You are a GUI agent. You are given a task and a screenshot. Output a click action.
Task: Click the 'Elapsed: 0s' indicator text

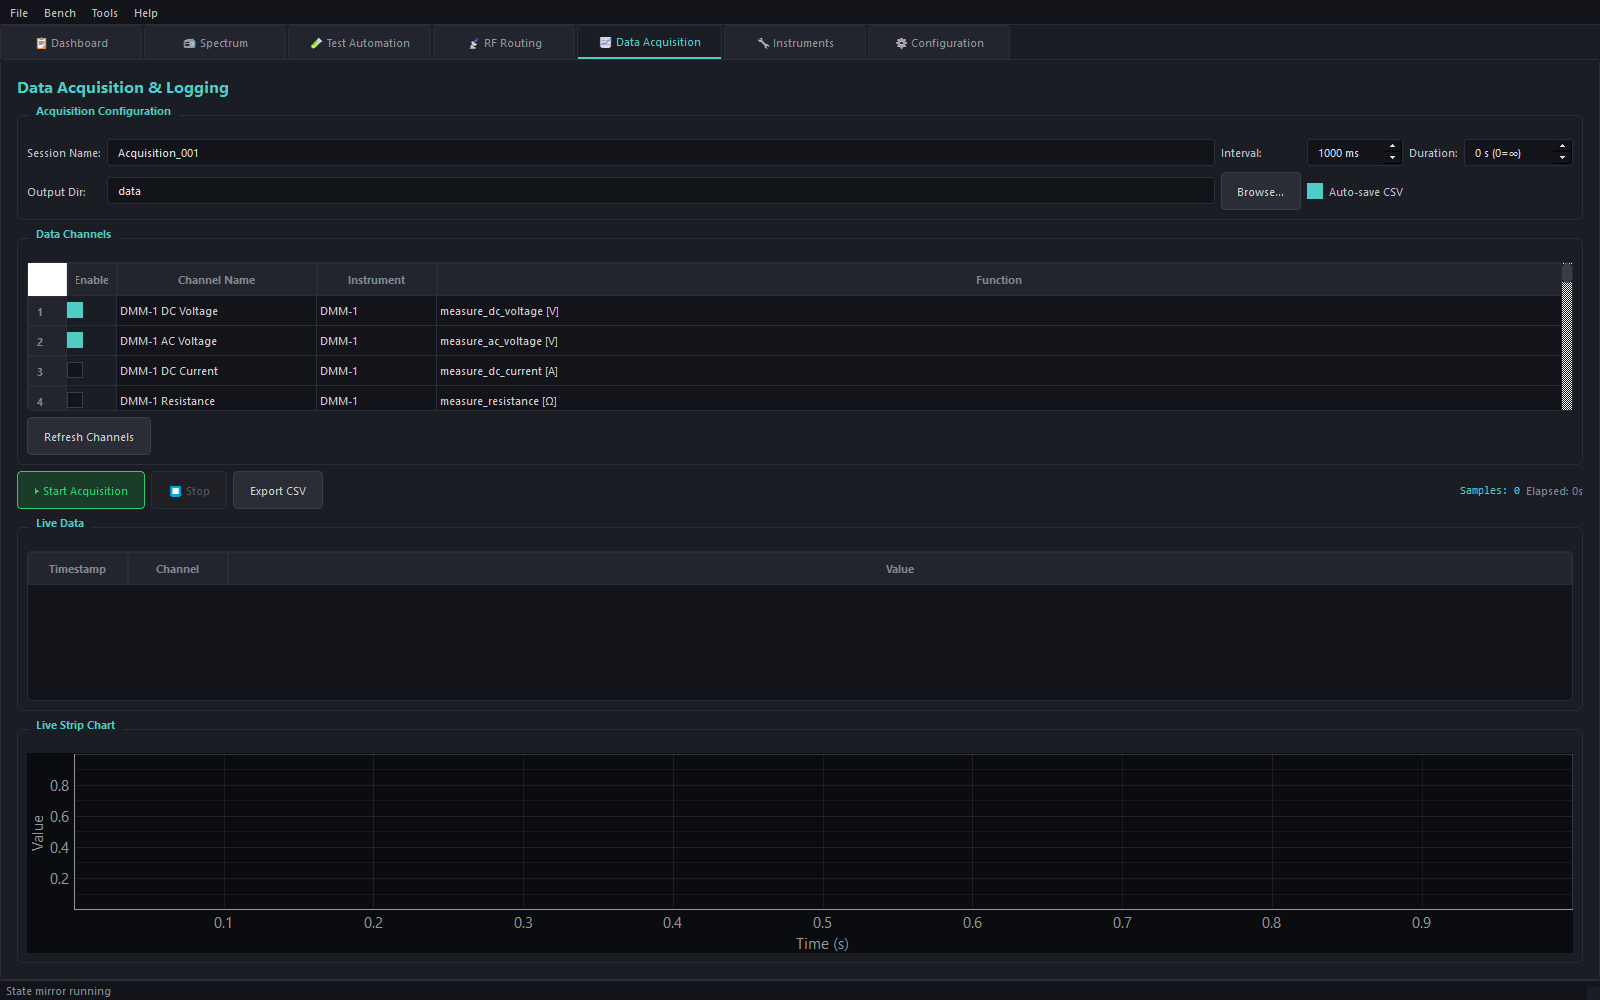coord(1554,491)
